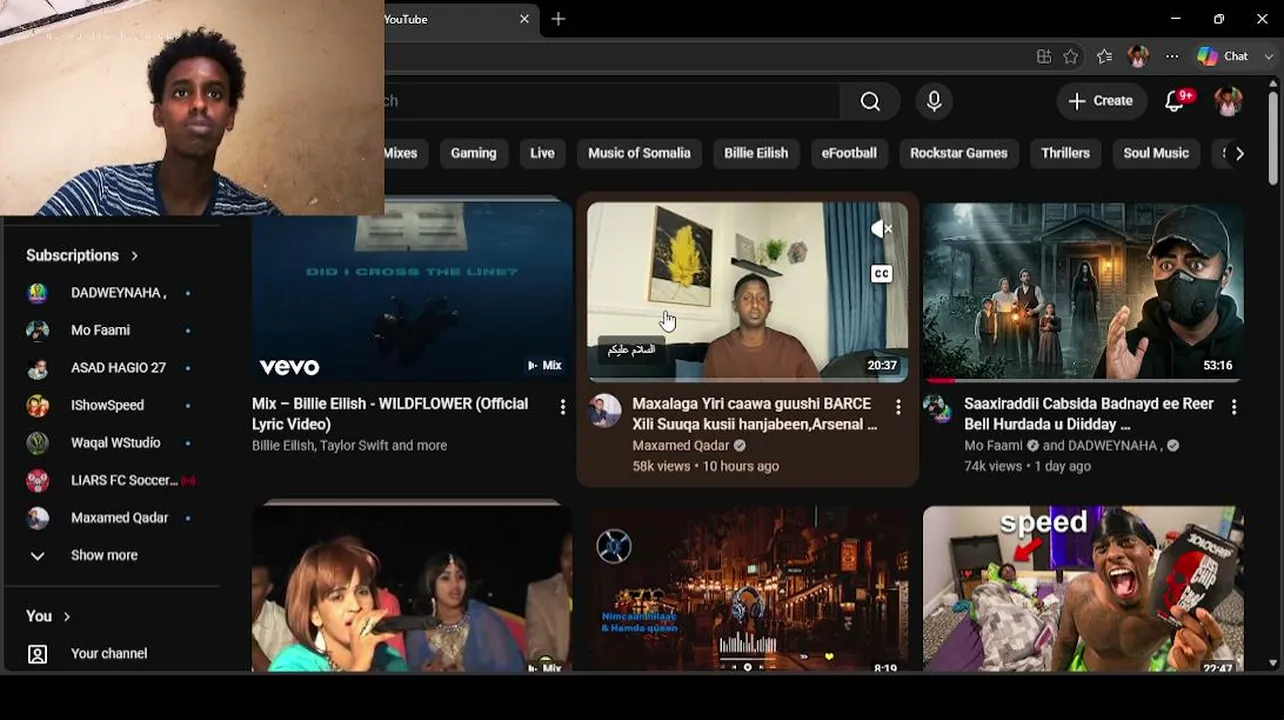The height and width of the screenshot is (720, 1284).
Task: Open the Copilot Chat button
Action: pyautogui.click(x=1223, y=56)
